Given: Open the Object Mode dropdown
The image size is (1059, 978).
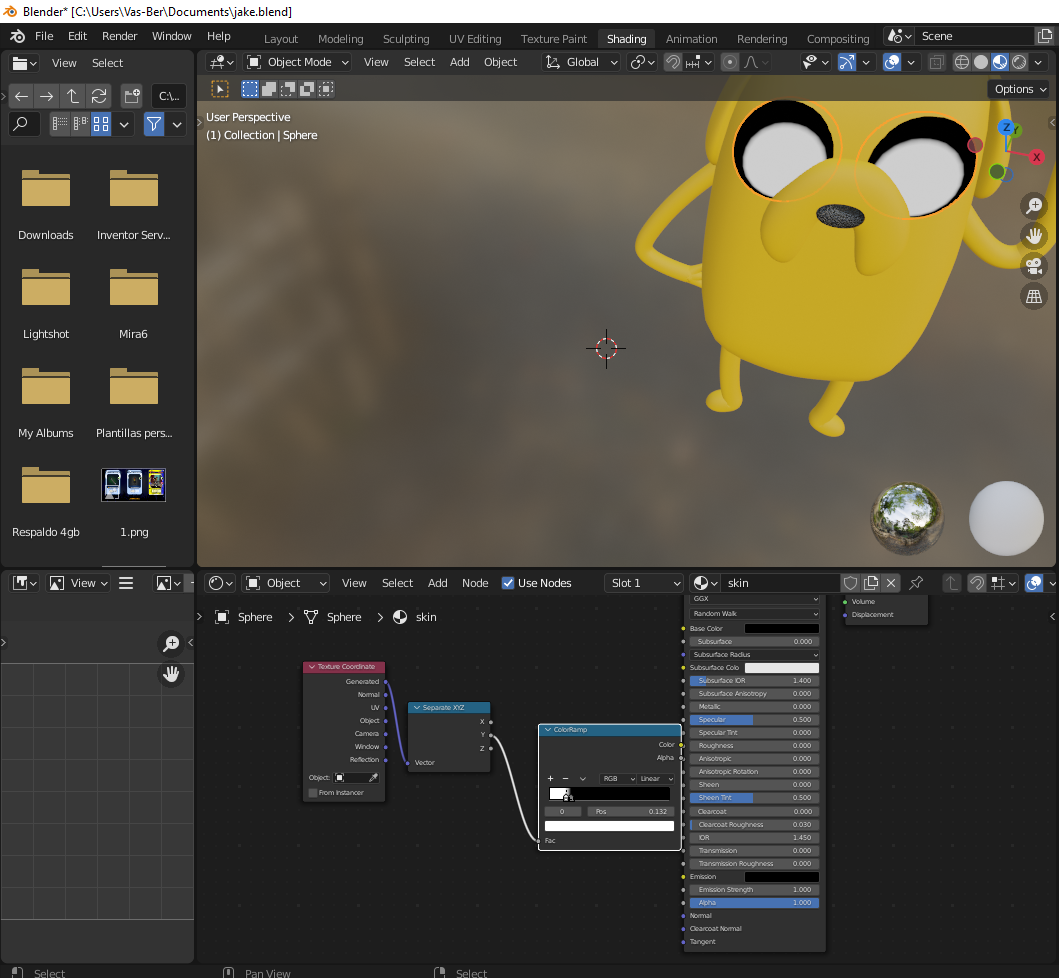Looking at the screenshot, I should 298,63.
